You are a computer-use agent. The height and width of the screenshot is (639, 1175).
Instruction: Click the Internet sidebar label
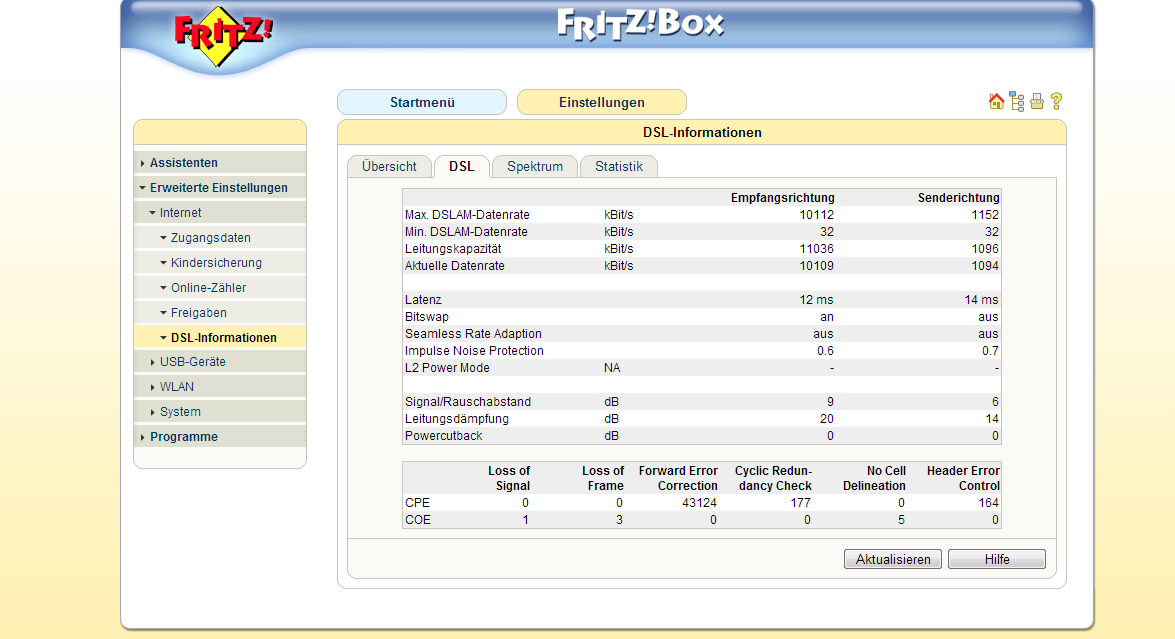click(x=181, y=213)
